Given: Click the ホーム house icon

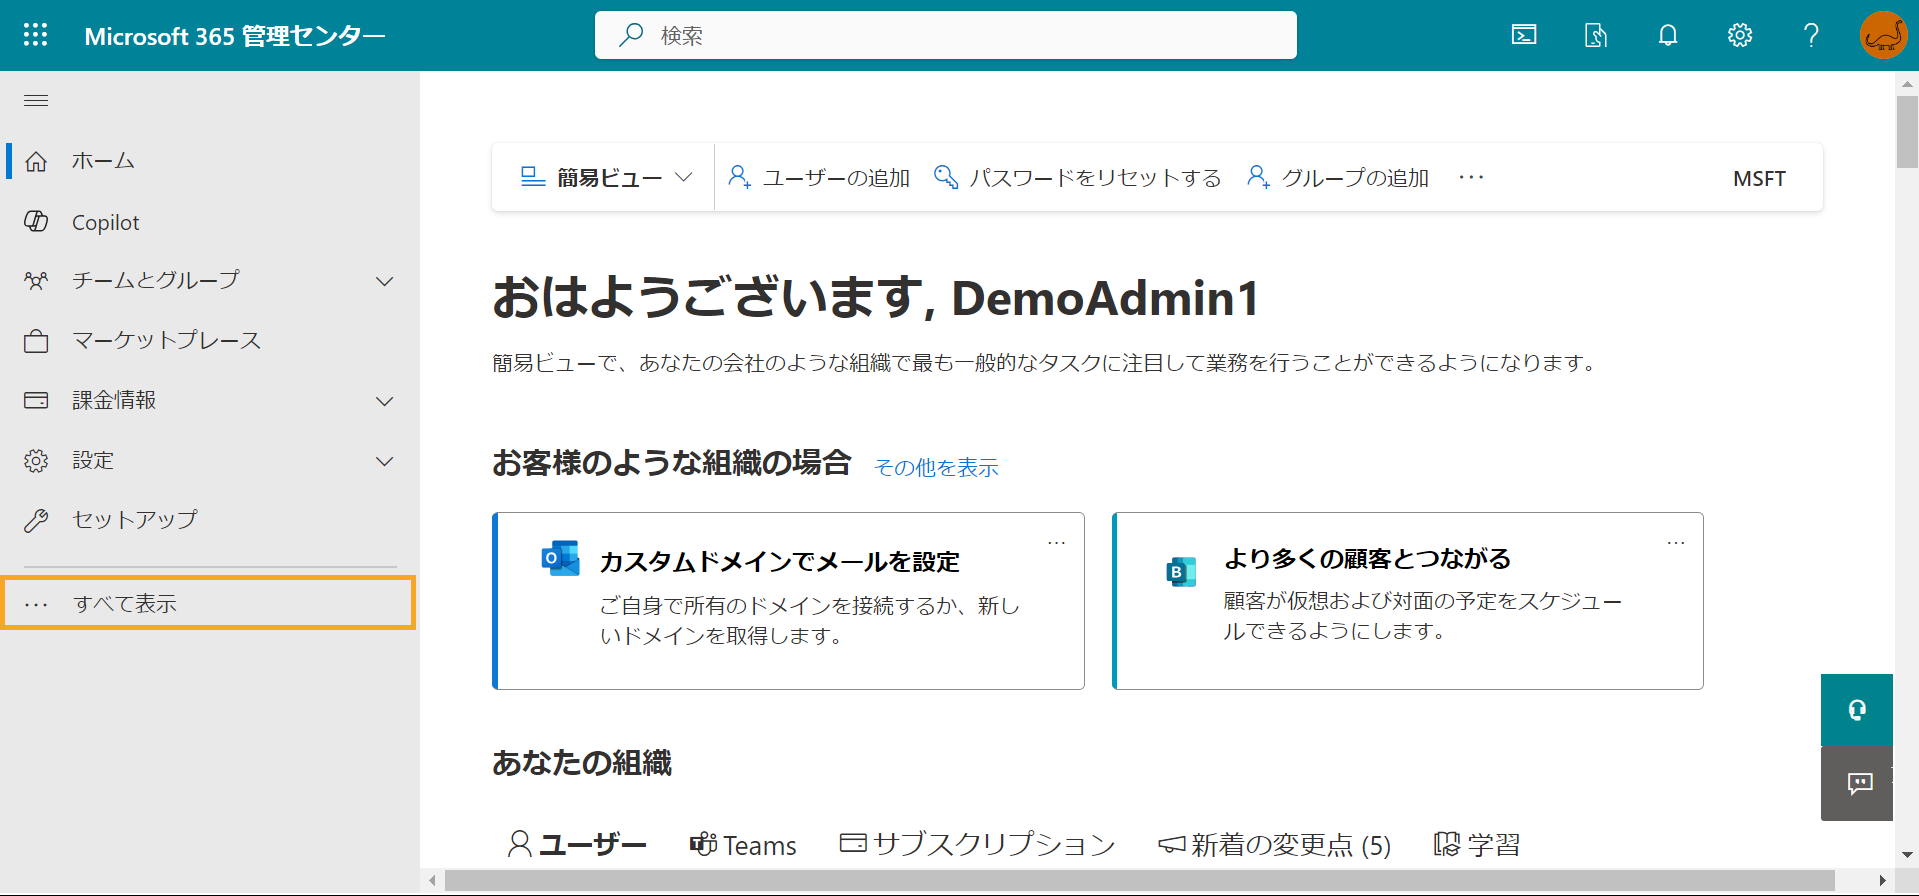Looking at the screenshot, I should click(x=36, y=161).
